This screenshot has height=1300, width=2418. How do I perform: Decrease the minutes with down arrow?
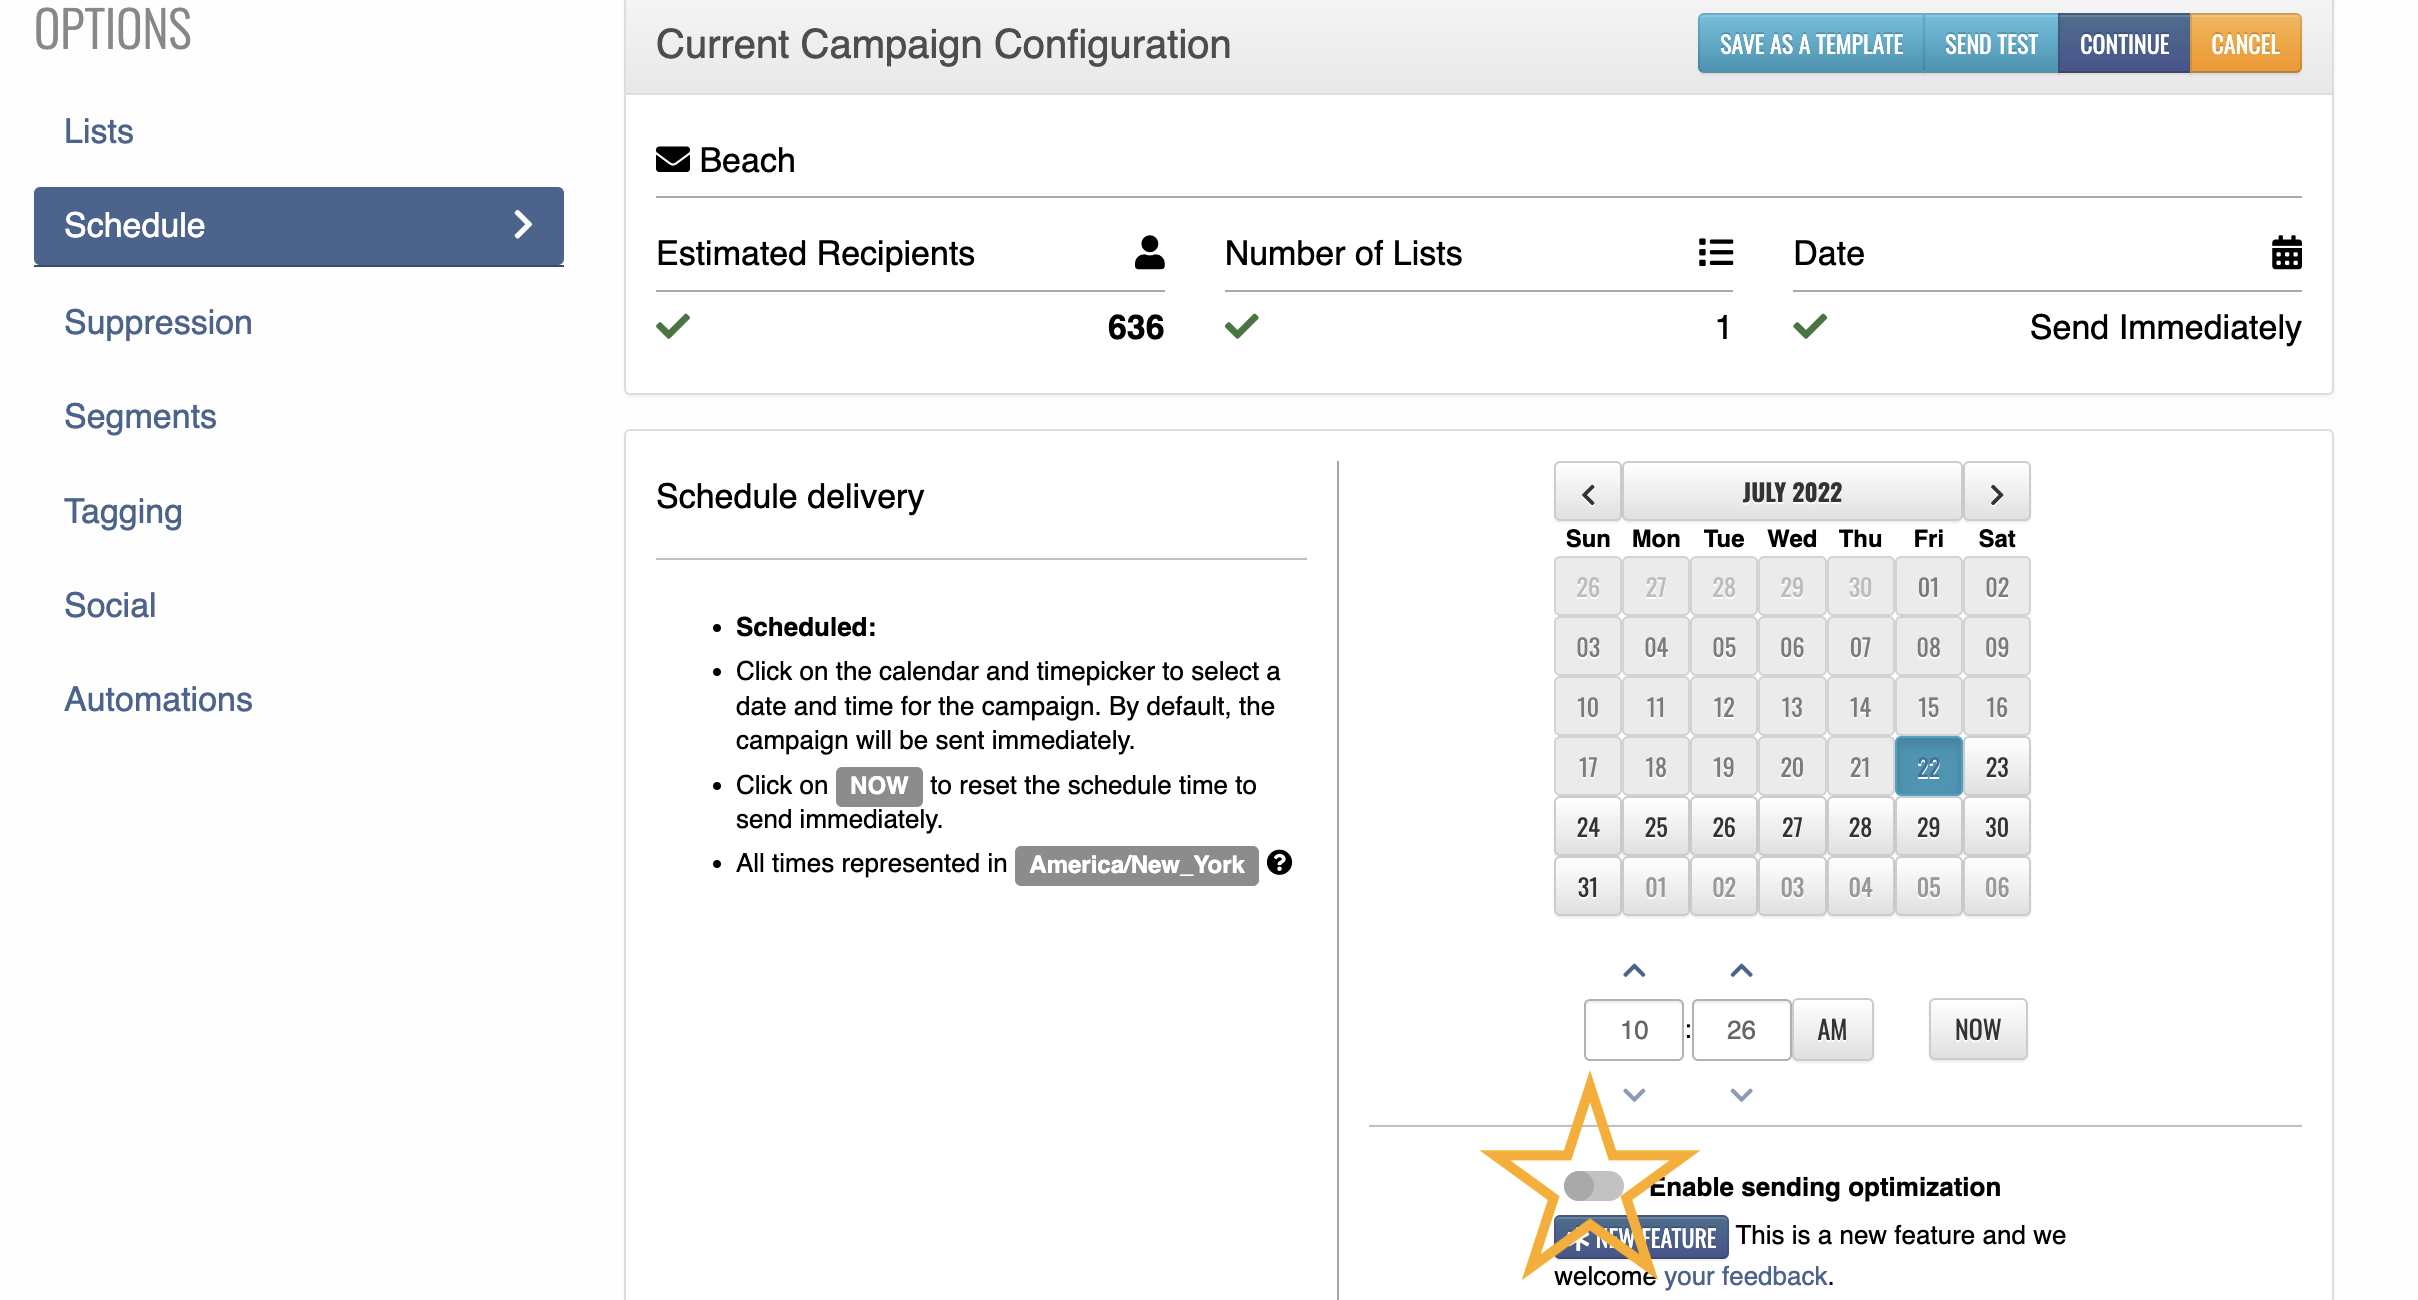[1741, 1095]
